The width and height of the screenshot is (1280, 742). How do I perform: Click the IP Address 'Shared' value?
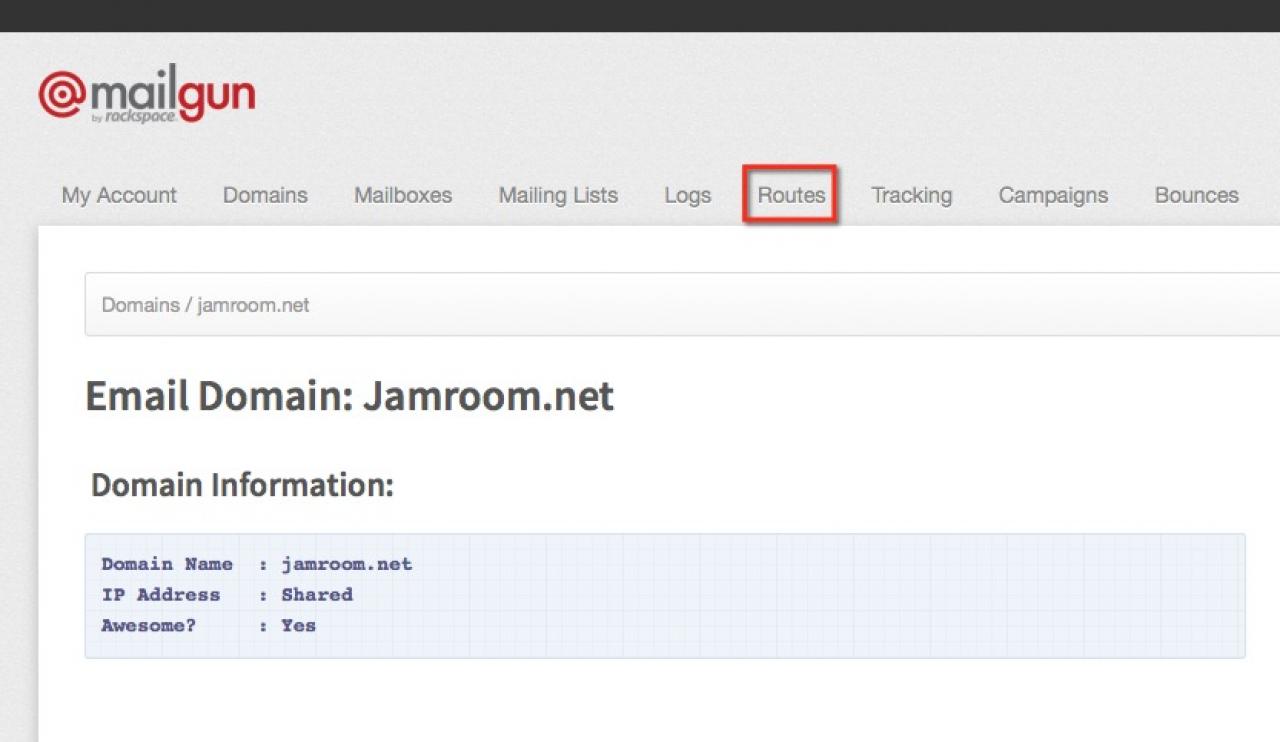pyautogui.click(x=316, y=595)
